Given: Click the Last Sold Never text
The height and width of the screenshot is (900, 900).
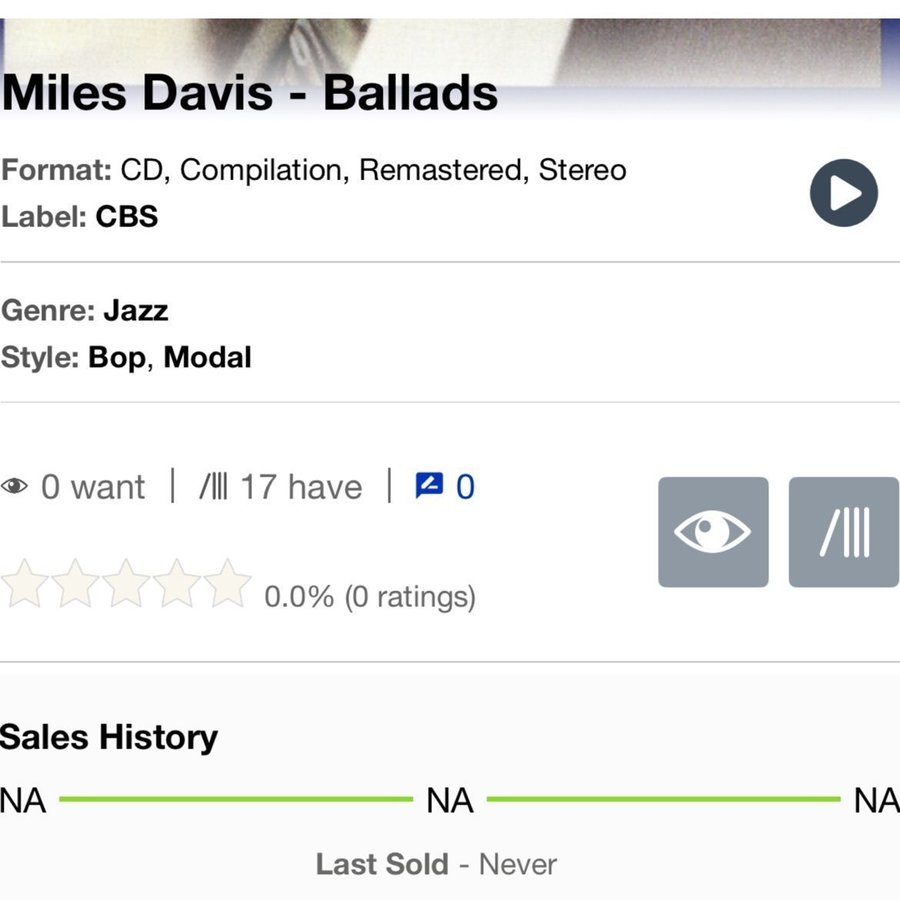Looking at the screenshot, I should 436,864.
